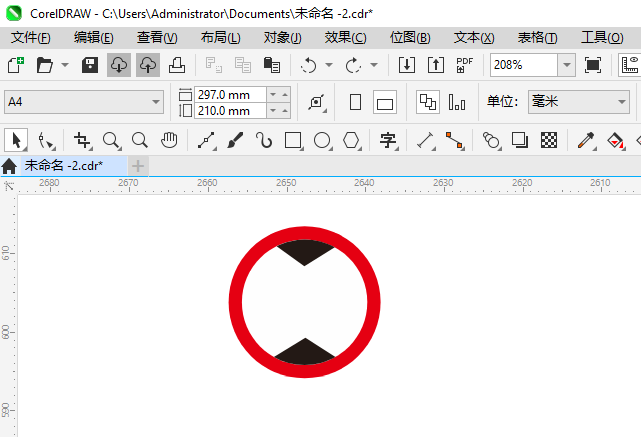The image size is (641, 437).
Task: Select the Artistic Media brush tool
Action: pos(235,140)
